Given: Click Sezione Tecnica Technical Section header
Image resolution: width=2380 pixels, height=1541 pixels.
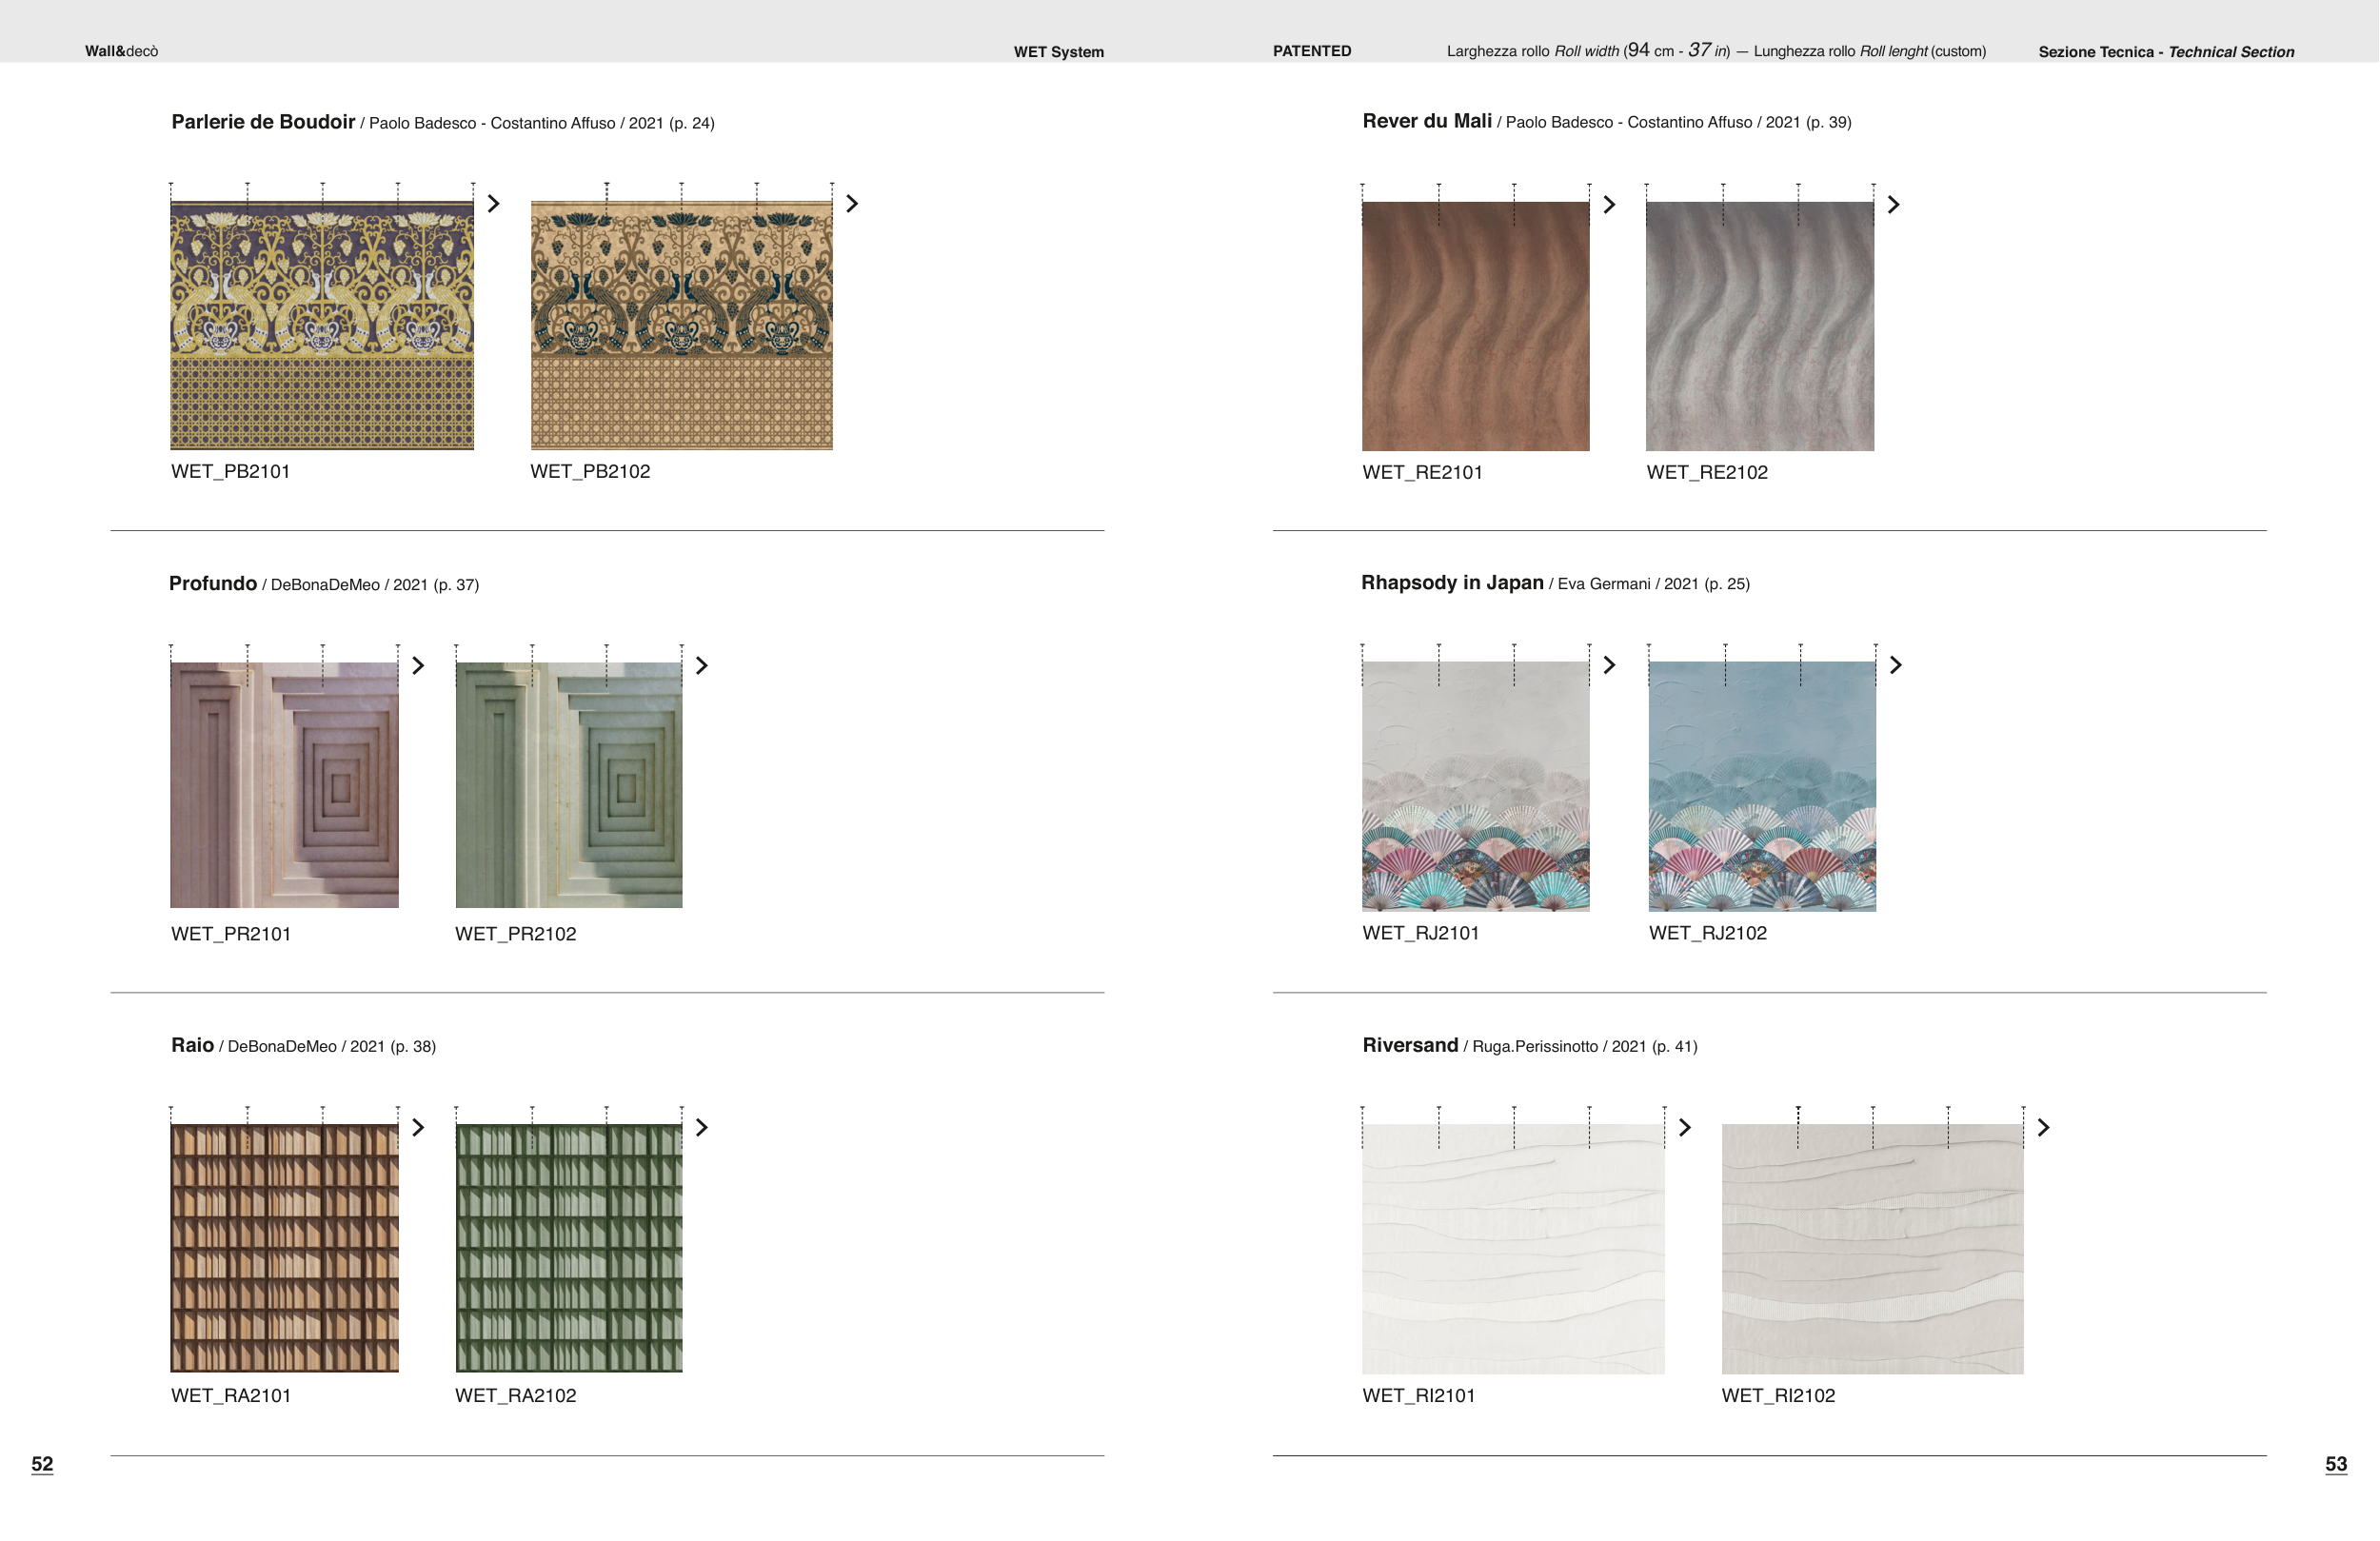Looking at the screenshot, I should click(2166, 52).
